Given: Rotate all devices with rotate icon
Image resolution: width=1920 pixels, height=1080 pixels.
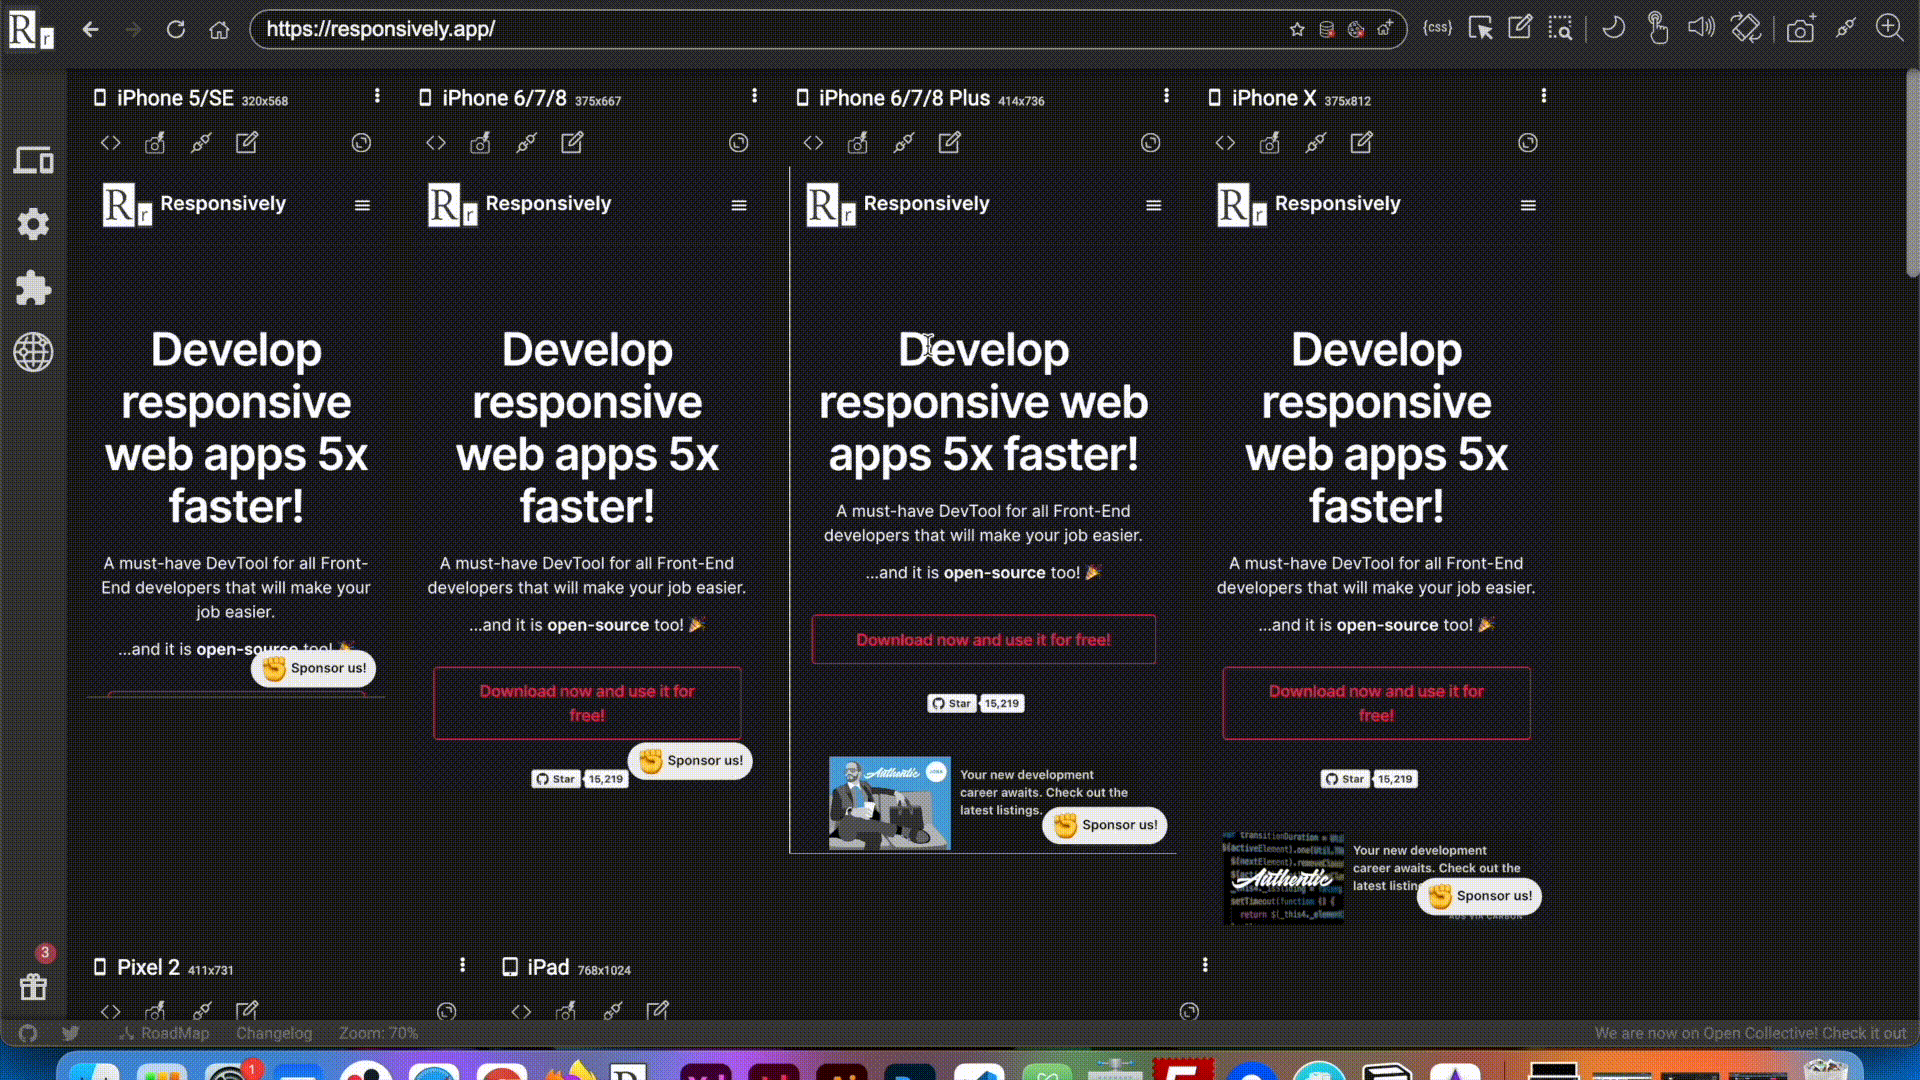Looking at the screenshot, I should click(1746, 28).
